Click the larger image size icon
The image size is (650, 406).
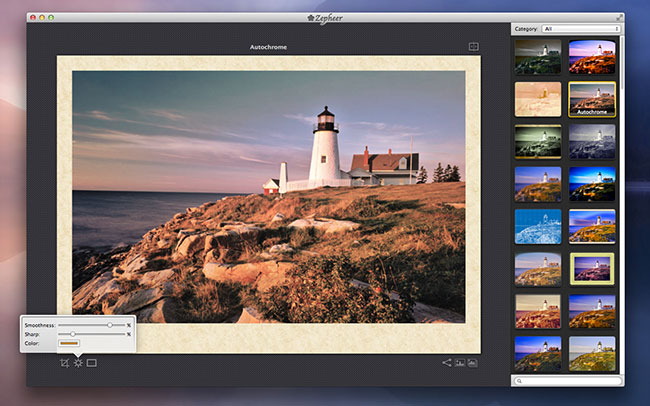(472, 362)
